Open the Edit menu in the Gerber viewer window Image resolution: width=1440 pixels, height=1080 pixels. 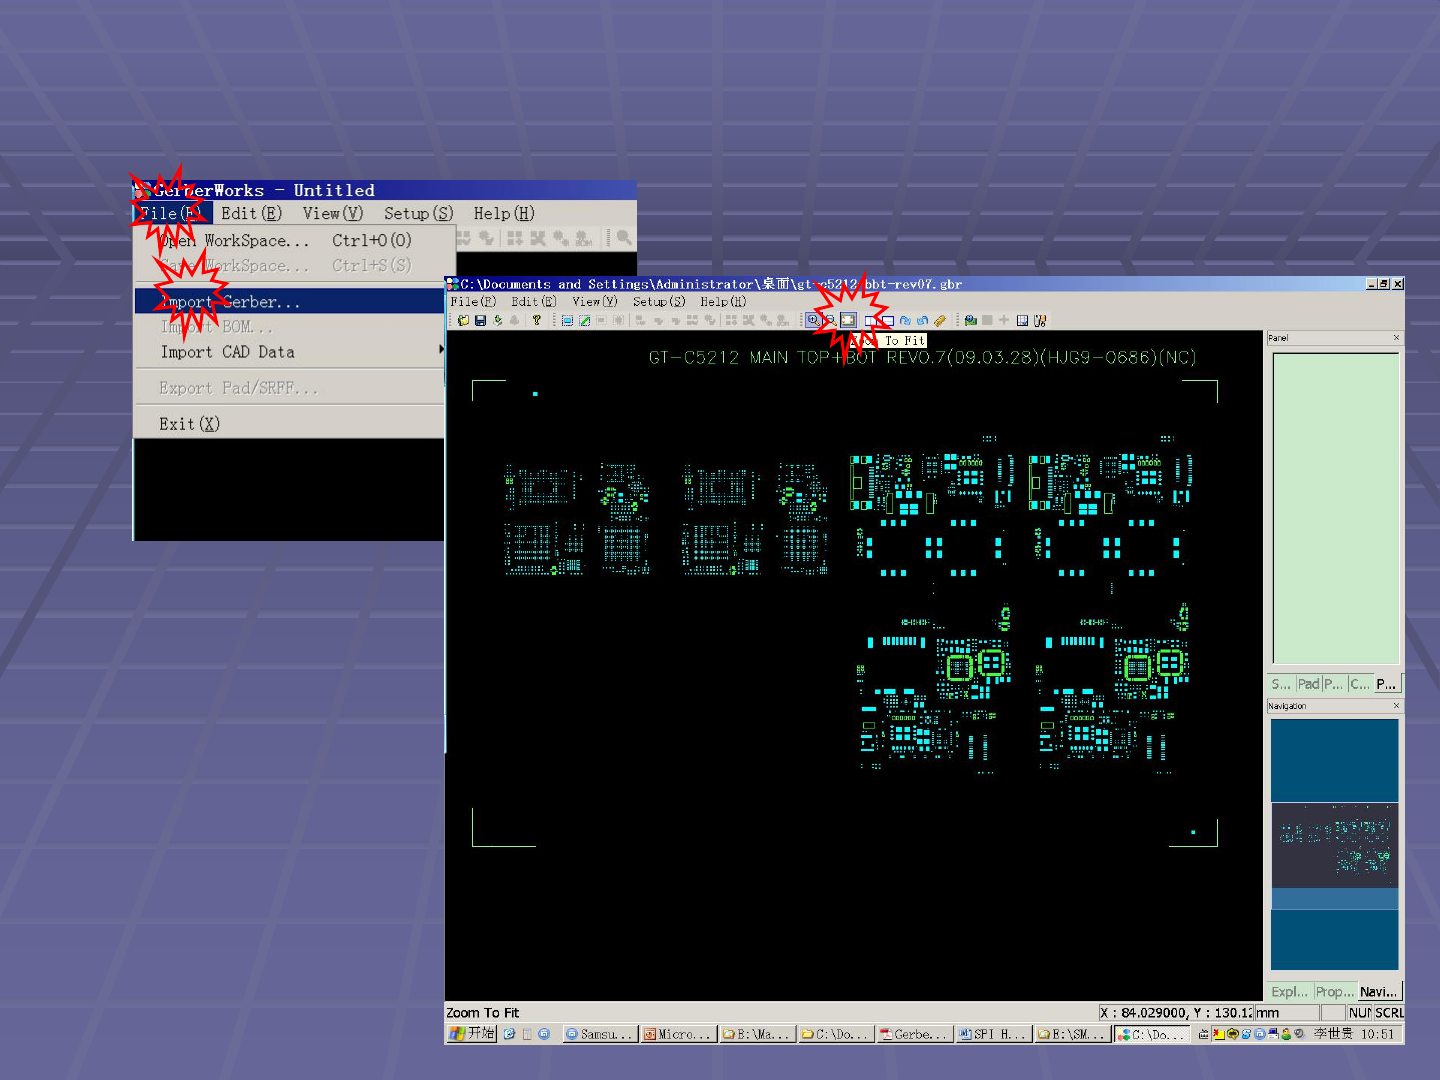534,301
